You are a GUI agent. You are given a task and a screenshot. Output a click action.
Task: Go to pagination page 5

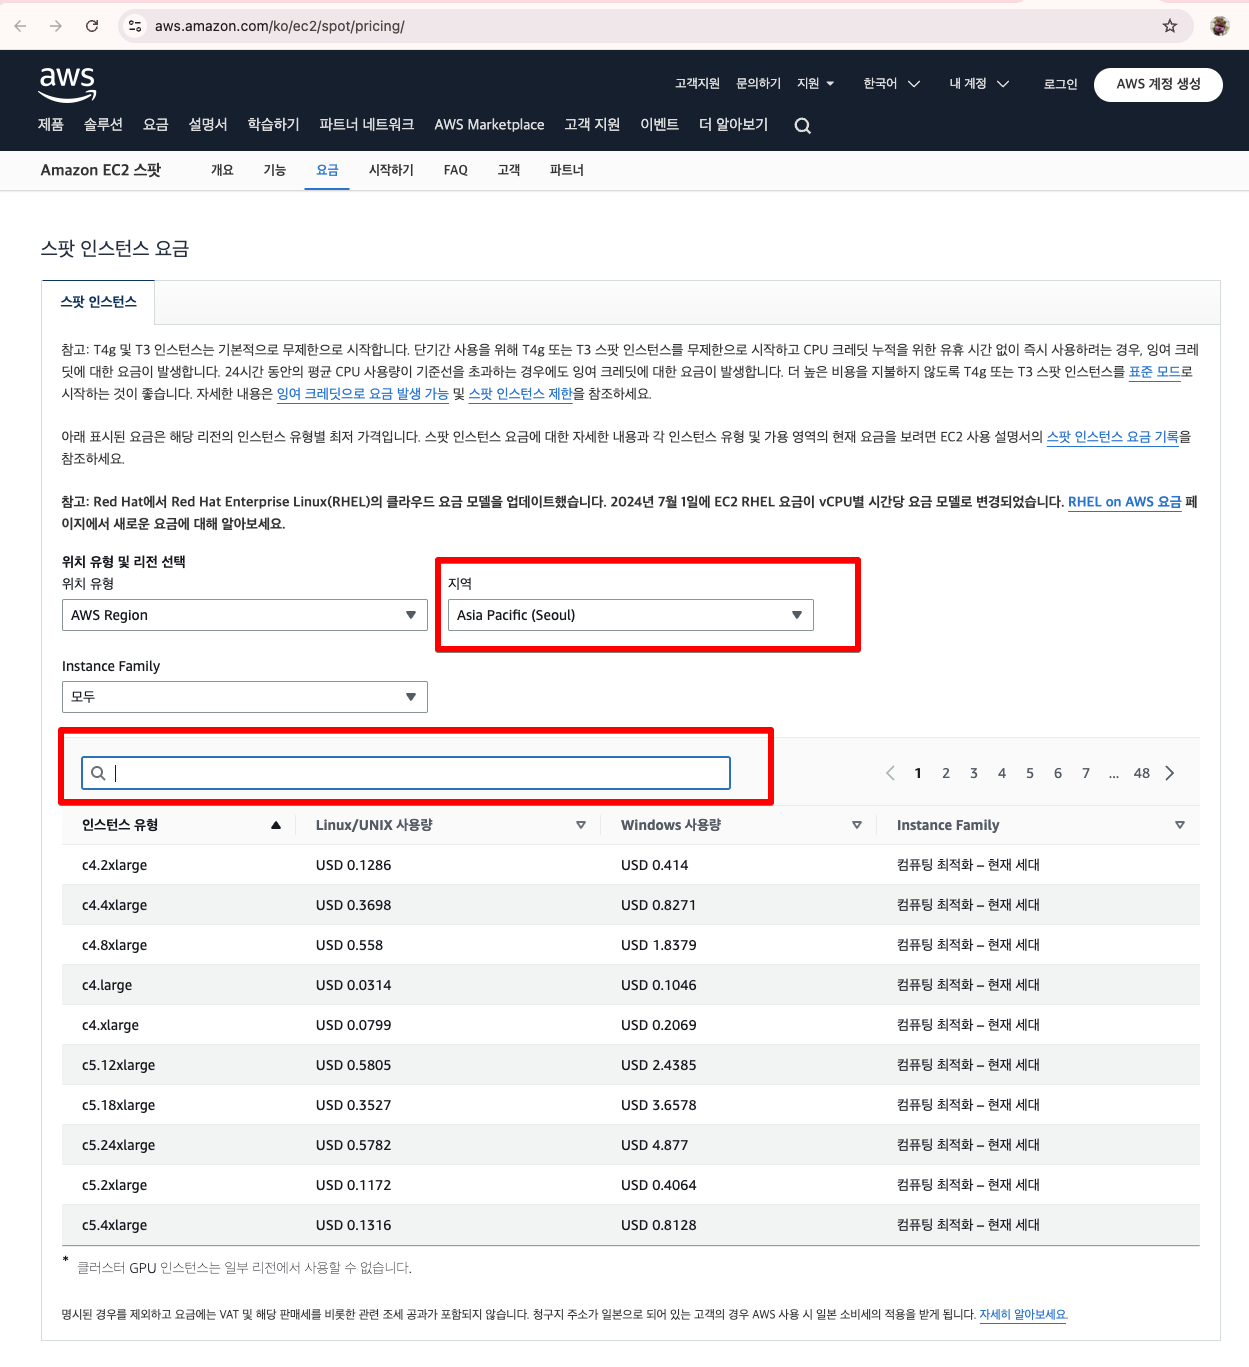[1030, 773]
